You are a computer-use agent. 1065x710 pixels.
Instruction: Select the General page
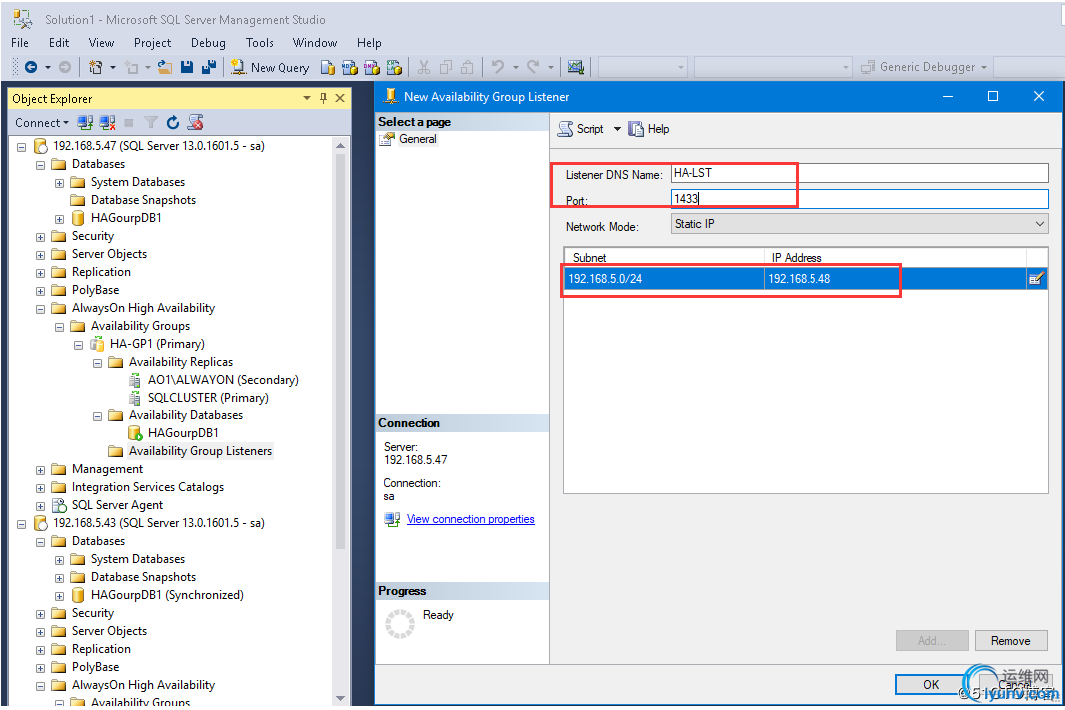pos(417,139)
